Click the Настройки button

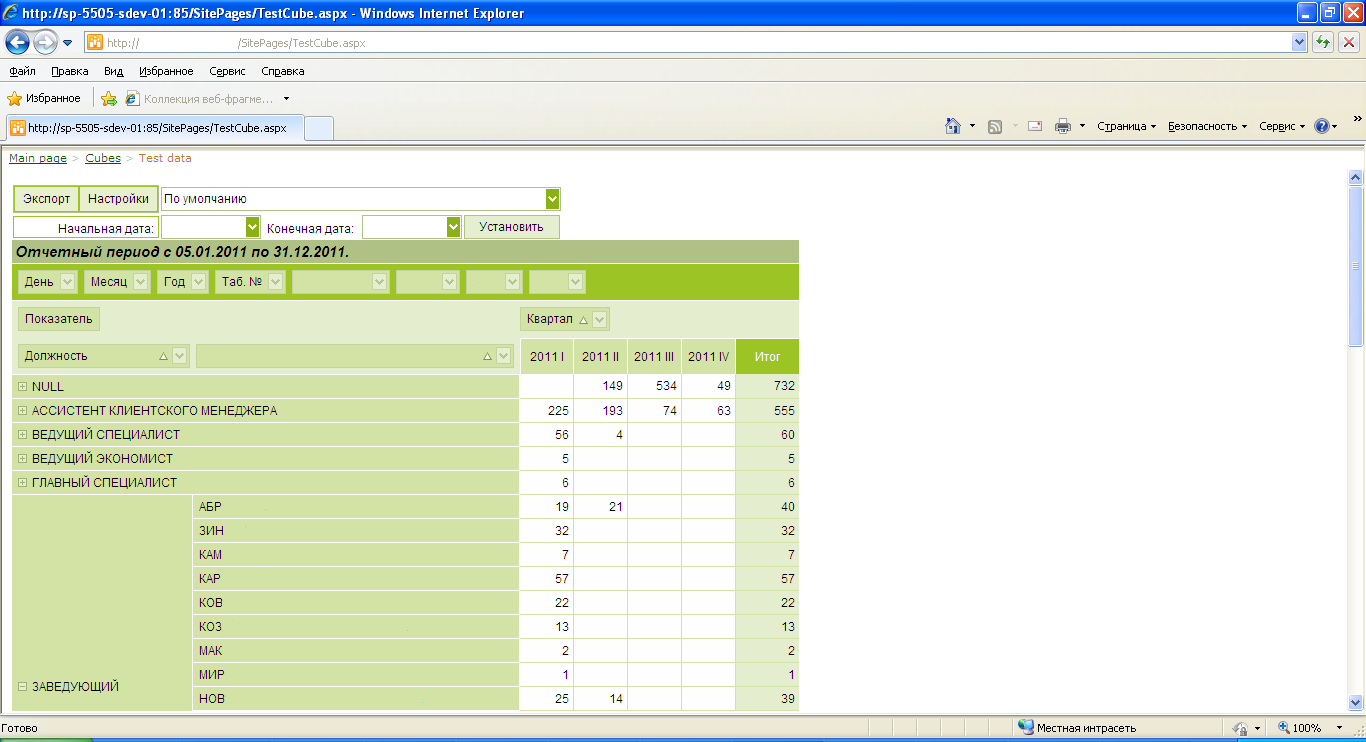(x=118, y=198)
